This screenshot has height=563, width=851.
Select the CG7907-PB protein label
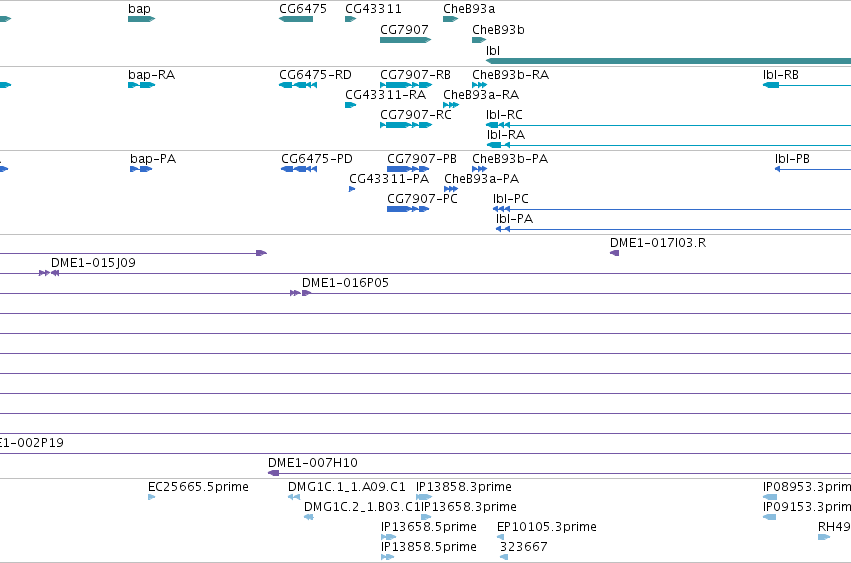[x=422, y=159]
